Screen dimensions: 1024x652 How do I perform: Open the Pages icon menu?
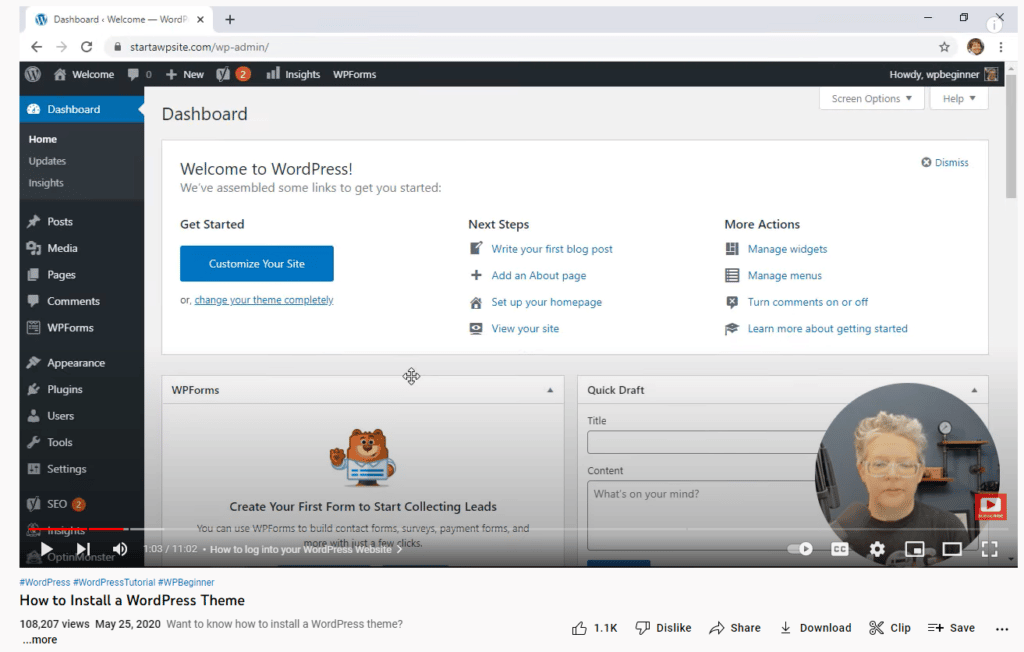[33, 274]
